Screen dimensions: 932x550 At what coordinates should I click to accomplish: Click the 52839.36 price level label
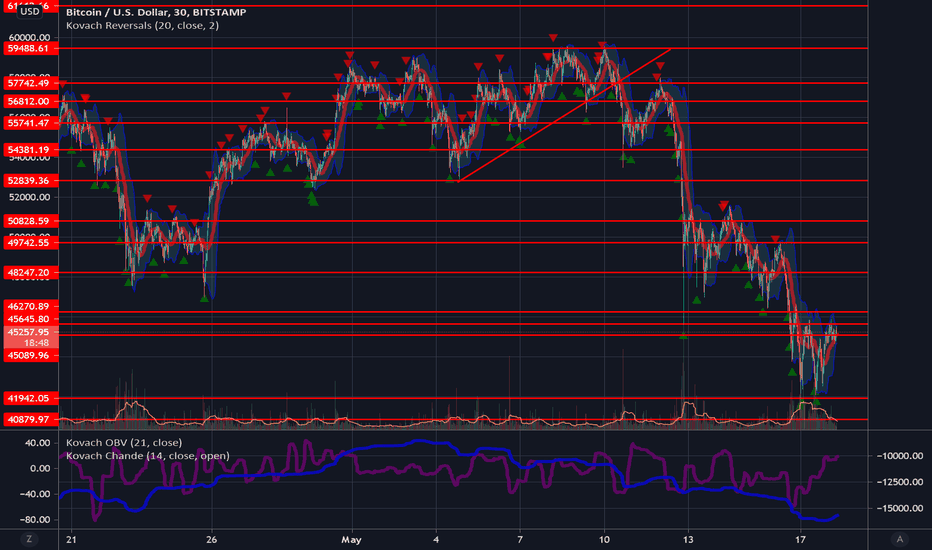(x=31, y=180)
